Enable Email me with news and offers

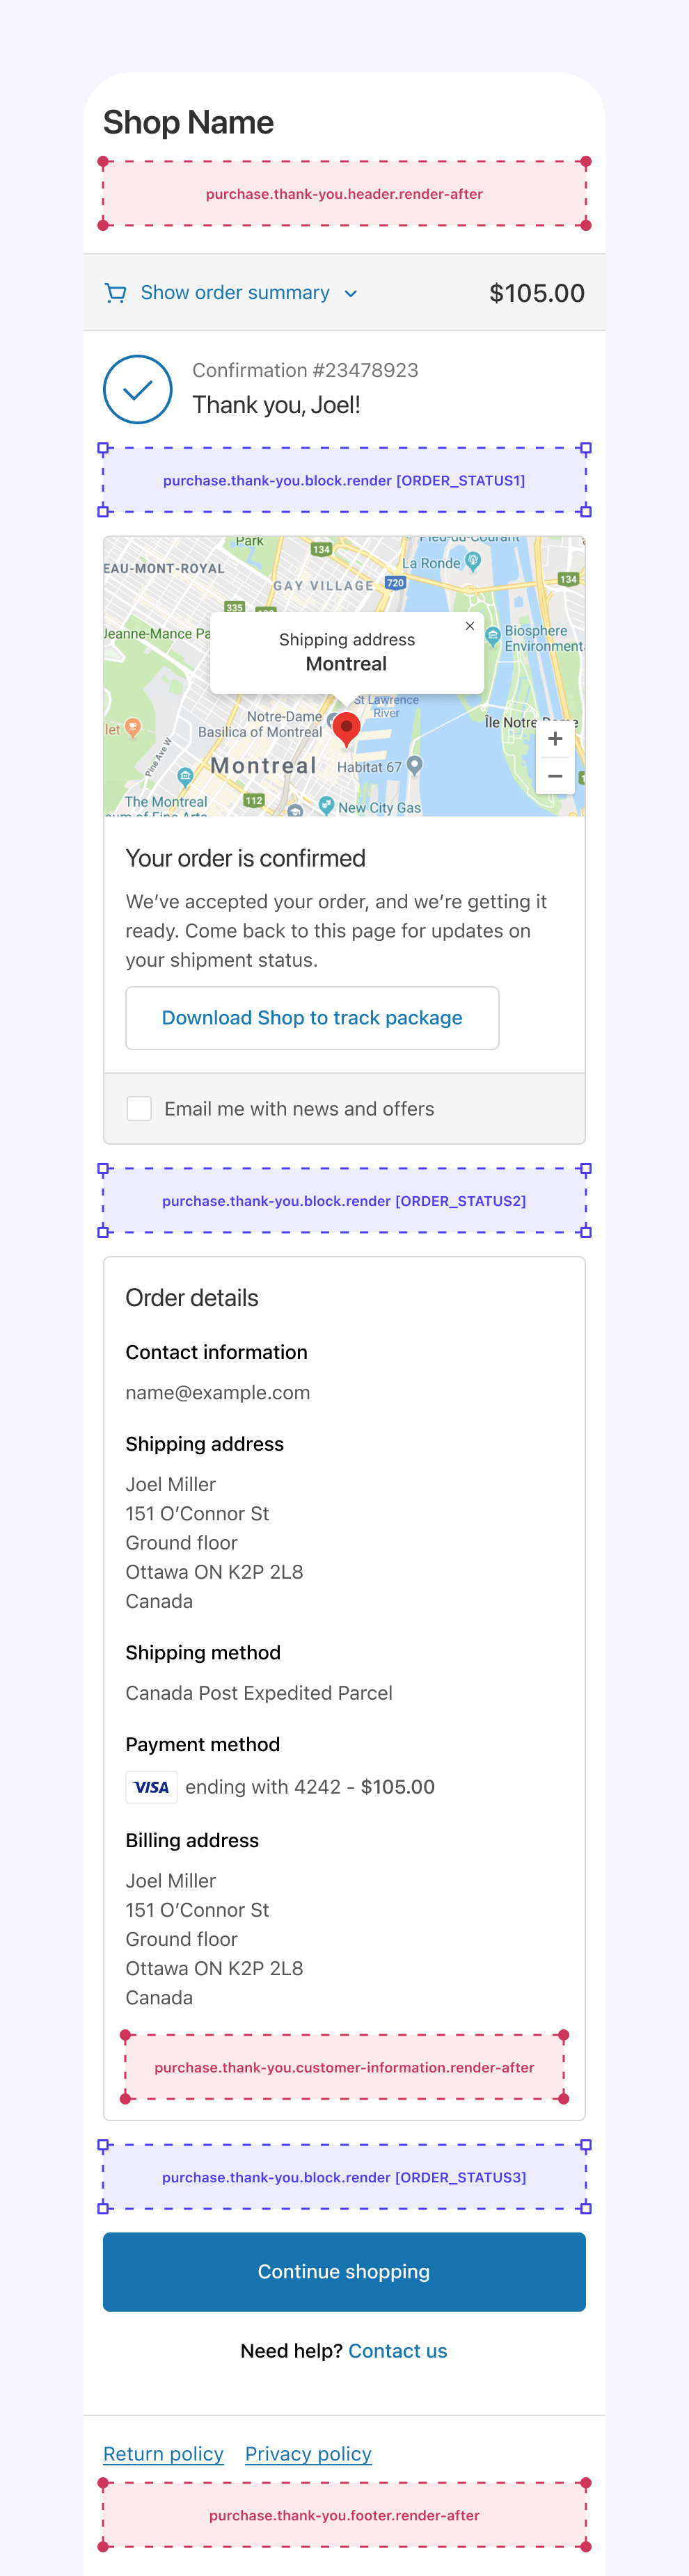(140, 1109)
